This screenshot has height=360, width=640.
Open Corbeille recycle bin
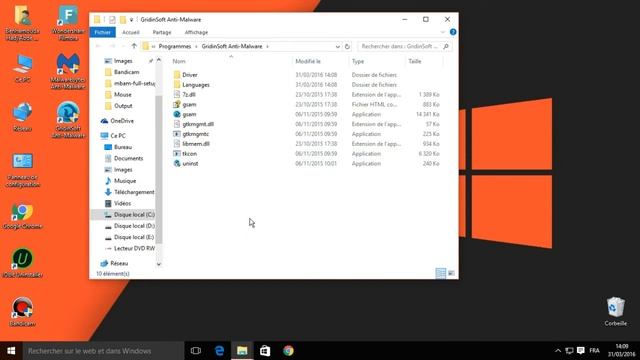pyautogui.click(x=616, y=311)
